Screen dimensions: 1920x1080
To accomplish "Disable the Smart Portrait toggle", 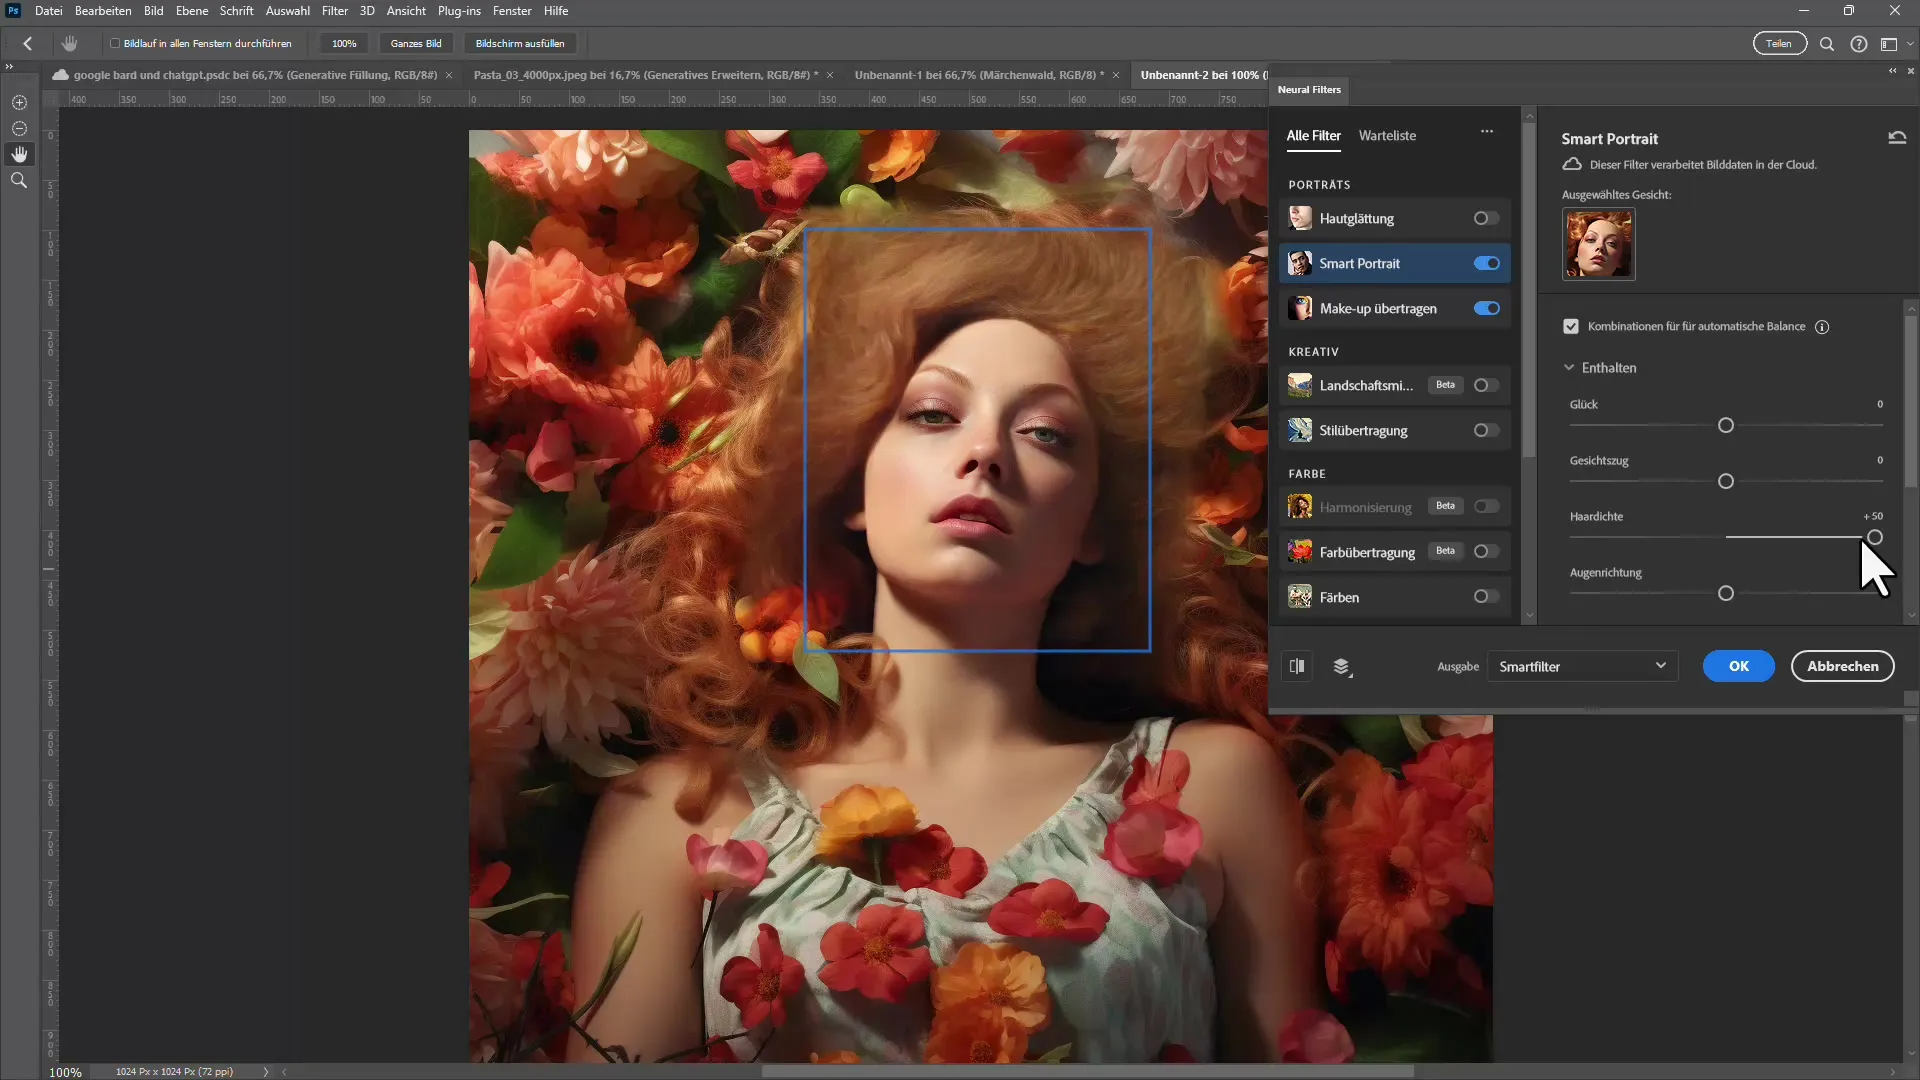I will click(1486, 263).
